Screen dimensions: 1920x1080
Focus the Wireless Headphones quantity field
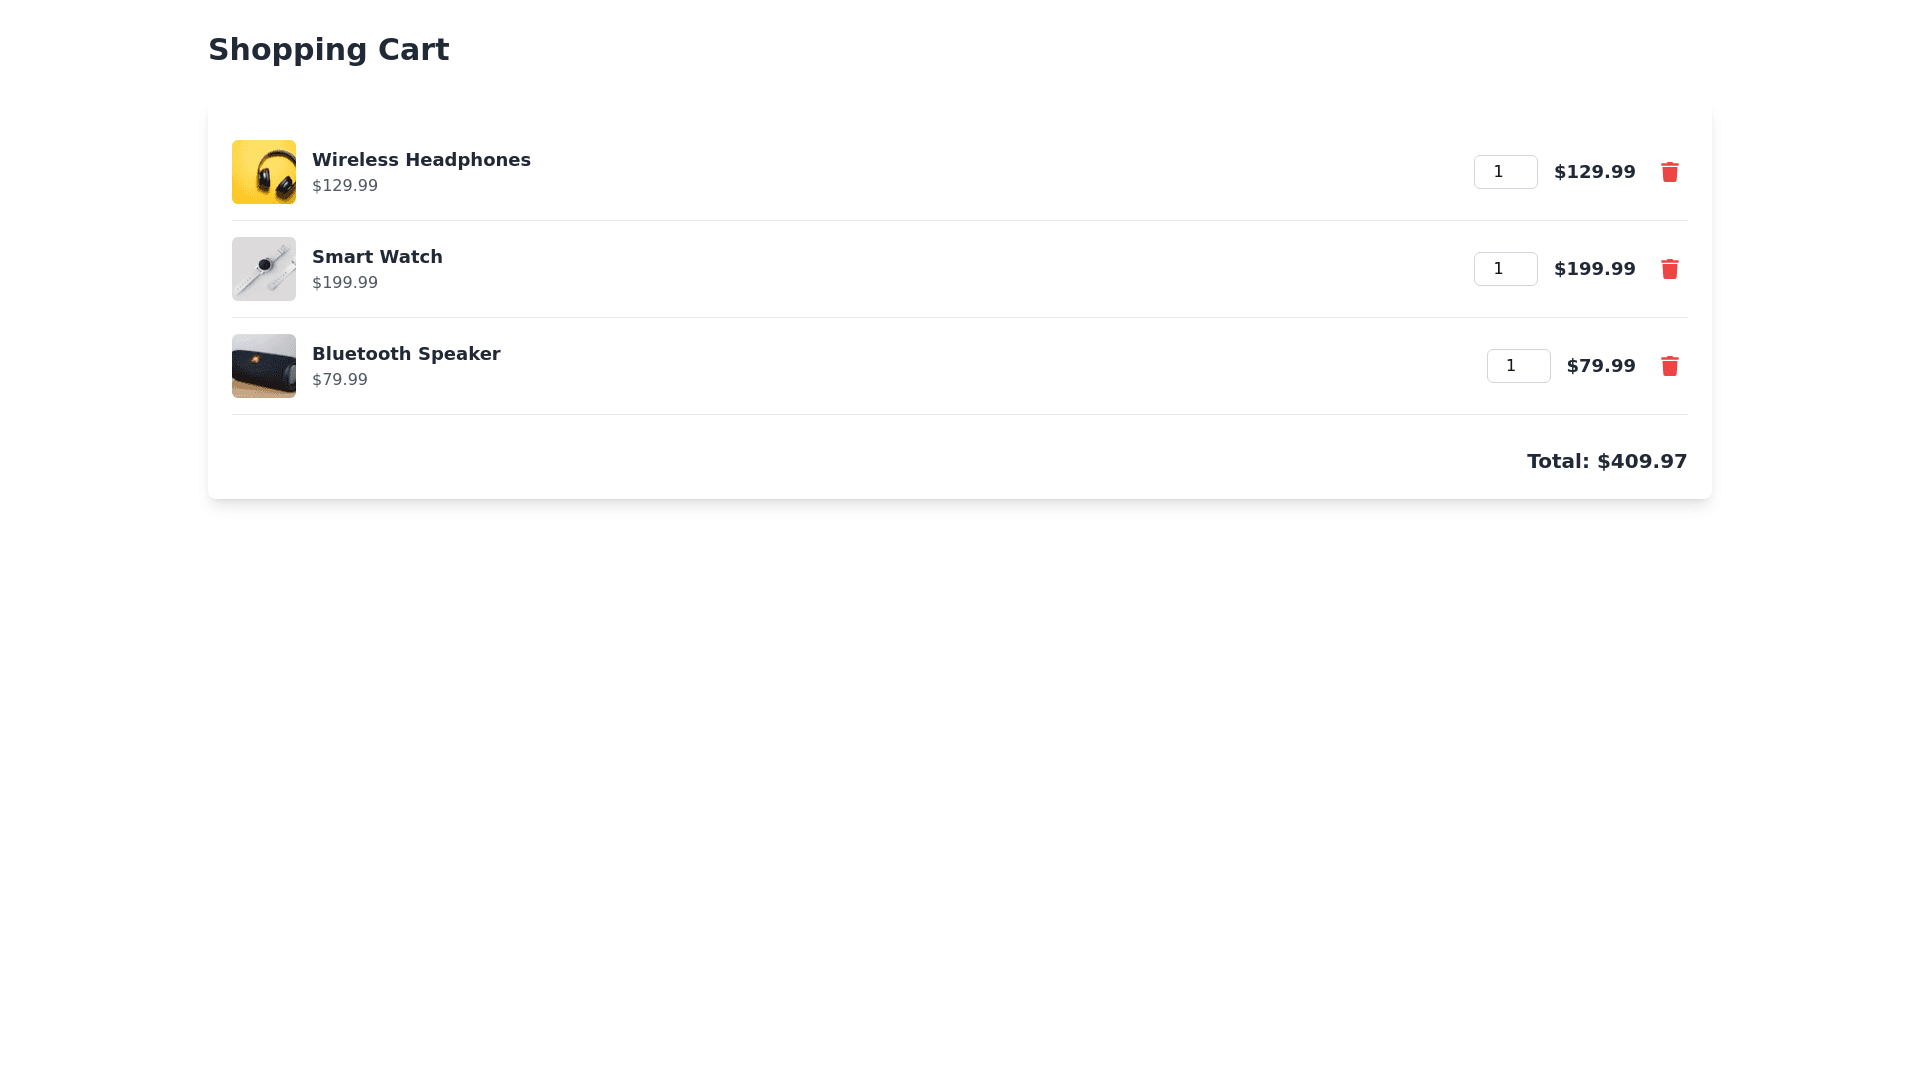[x=1505, y=172]
